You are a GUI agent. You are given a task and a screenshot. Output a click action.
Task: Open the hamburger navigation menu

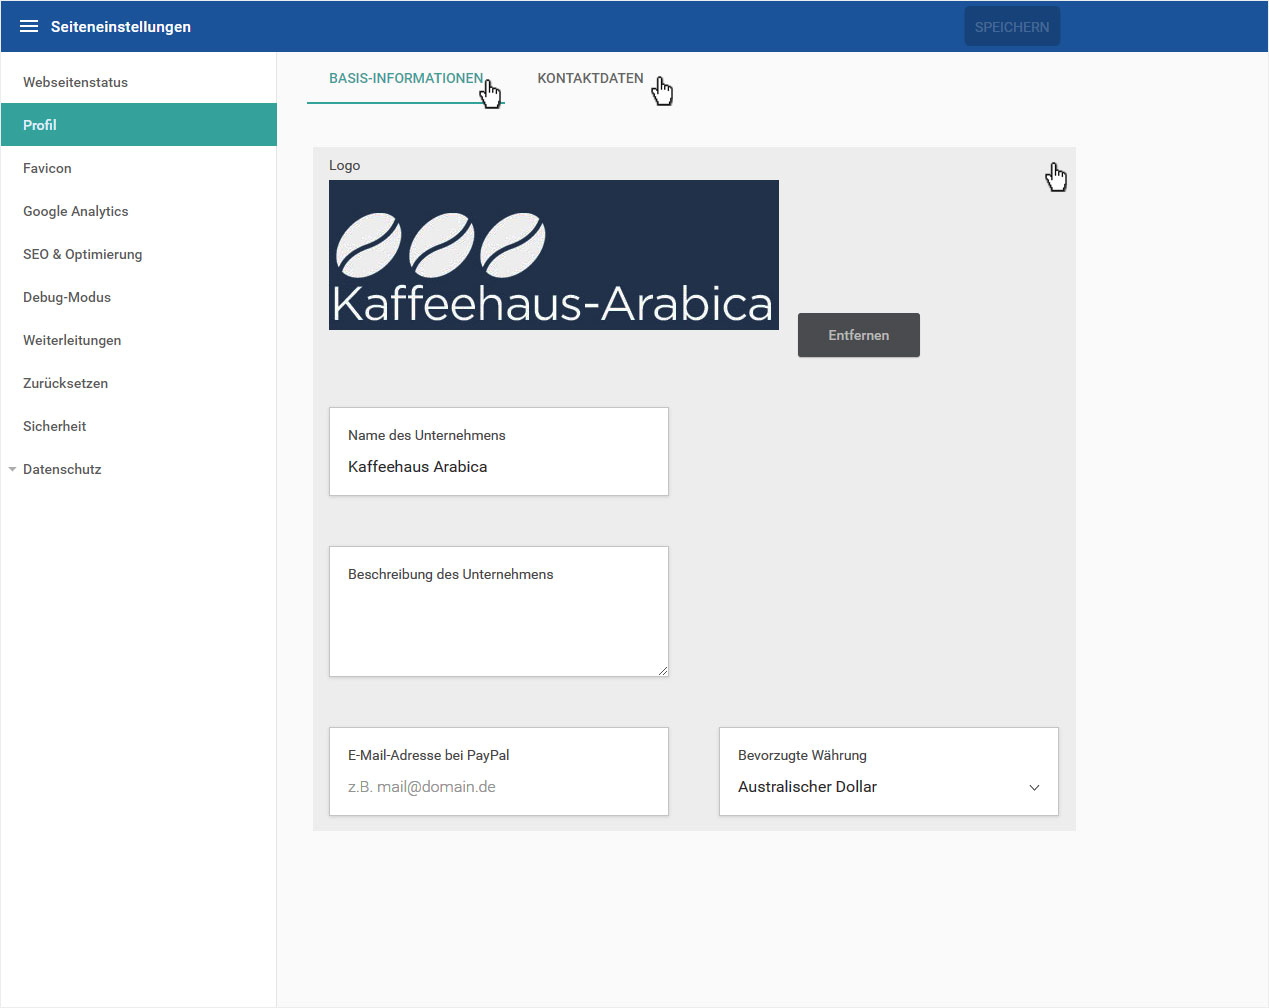click(29, 26)
